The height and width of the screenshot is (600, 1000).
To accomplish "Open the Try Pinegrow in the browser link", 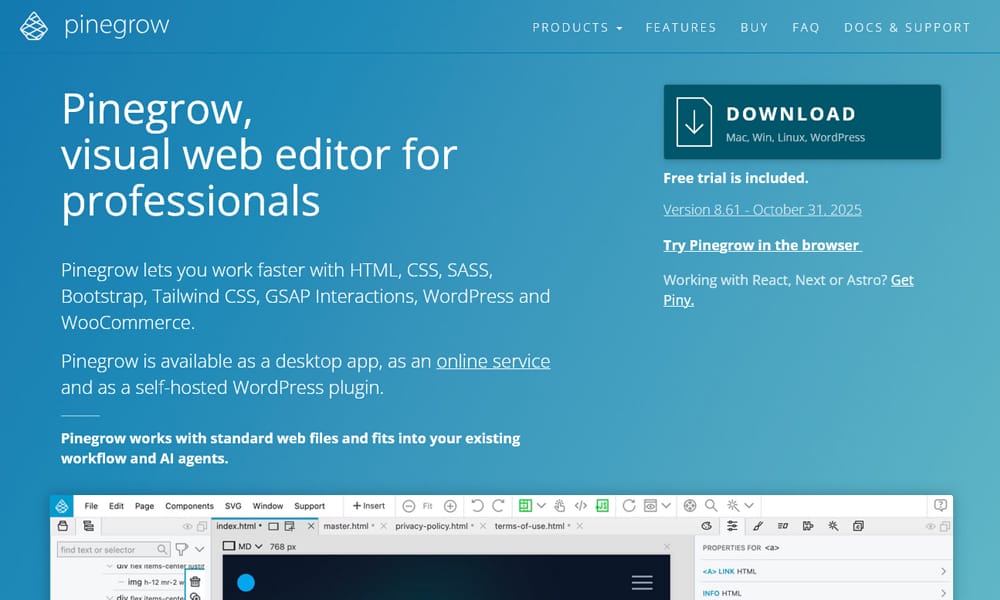I will pos(762,245).
